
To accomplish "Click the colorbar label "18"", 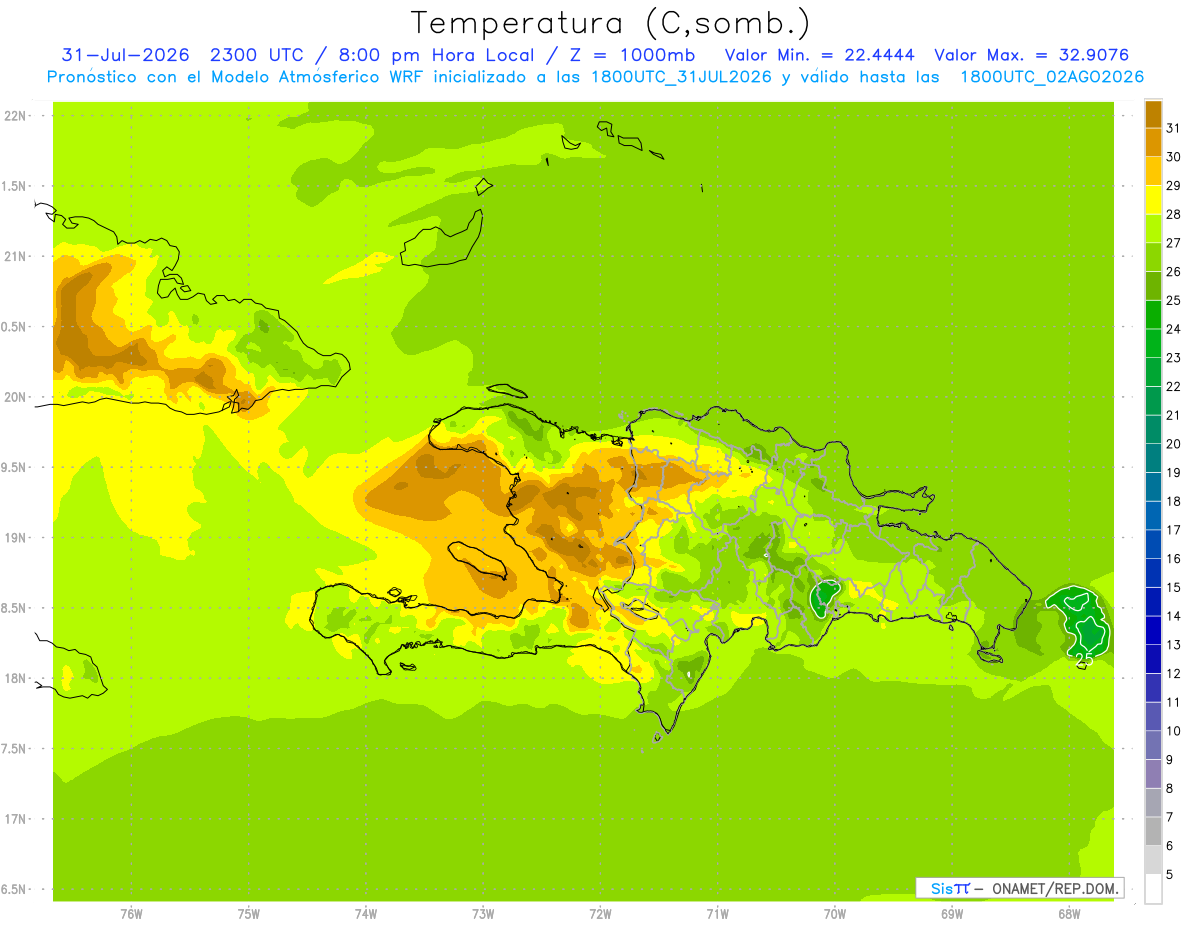I will coord(1173,501).
